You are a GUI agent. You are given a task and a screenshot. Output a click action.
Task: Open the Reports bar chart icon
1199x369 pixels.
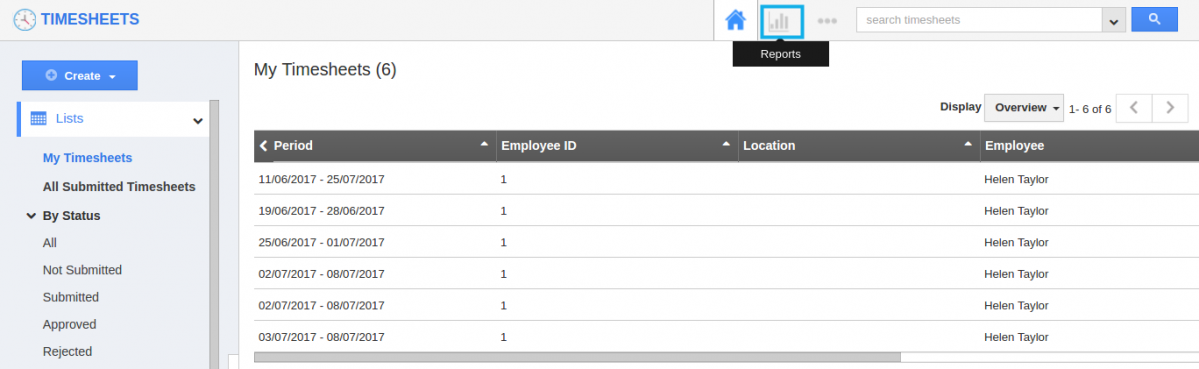(780, 21)
